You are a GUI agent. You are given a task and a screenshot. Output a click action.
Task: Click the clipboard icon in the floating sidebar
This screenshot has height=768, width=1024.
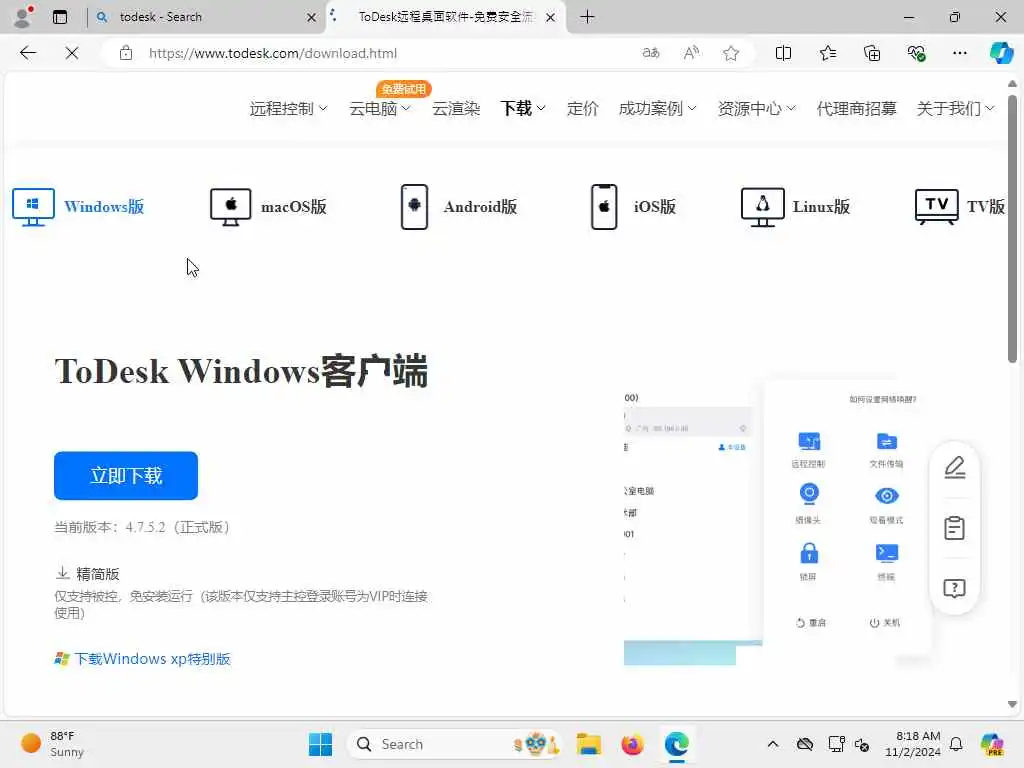[x=955, y=528]
